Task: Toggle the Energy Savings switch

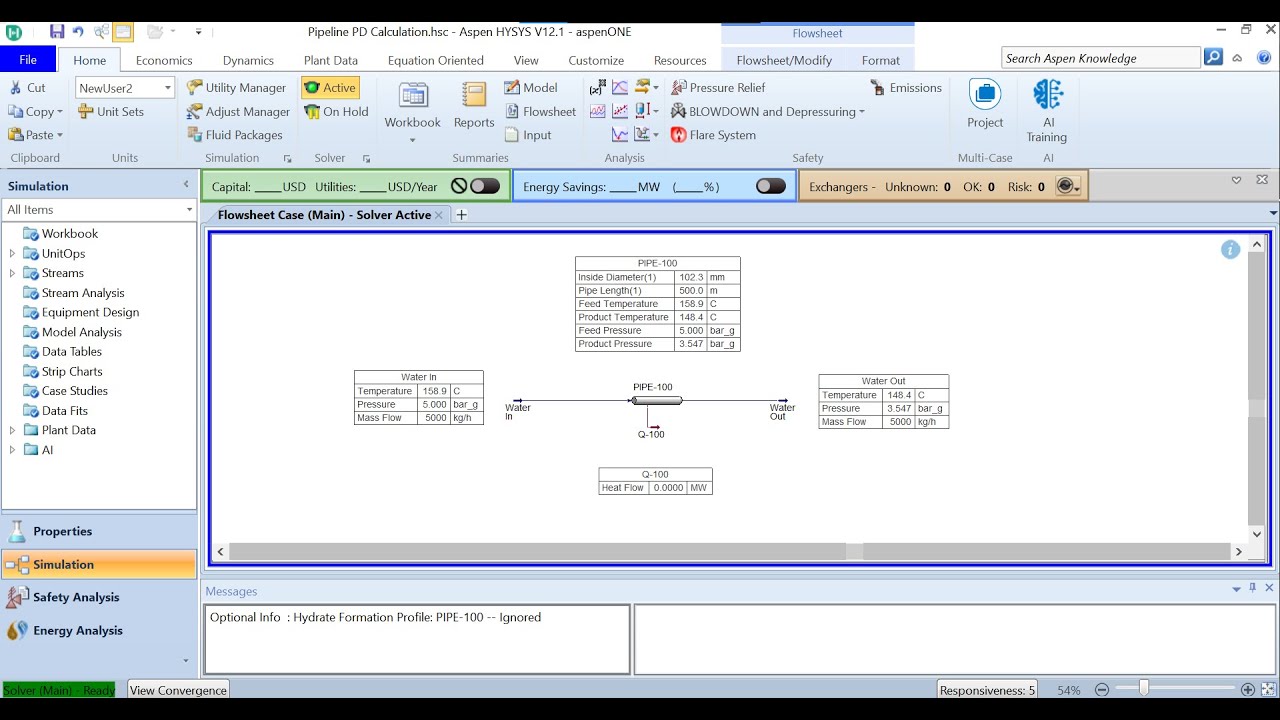Action: pos(771,186)
